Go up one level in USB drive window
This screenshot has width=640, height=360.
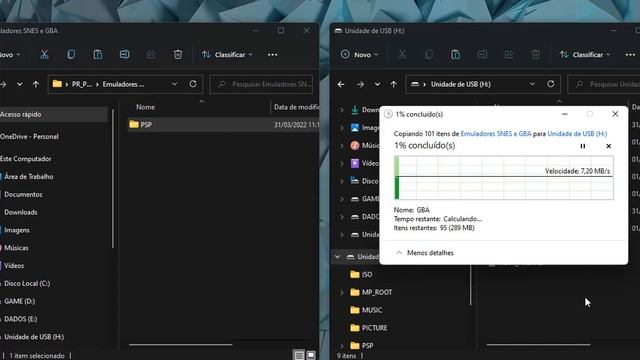[393, 84]
